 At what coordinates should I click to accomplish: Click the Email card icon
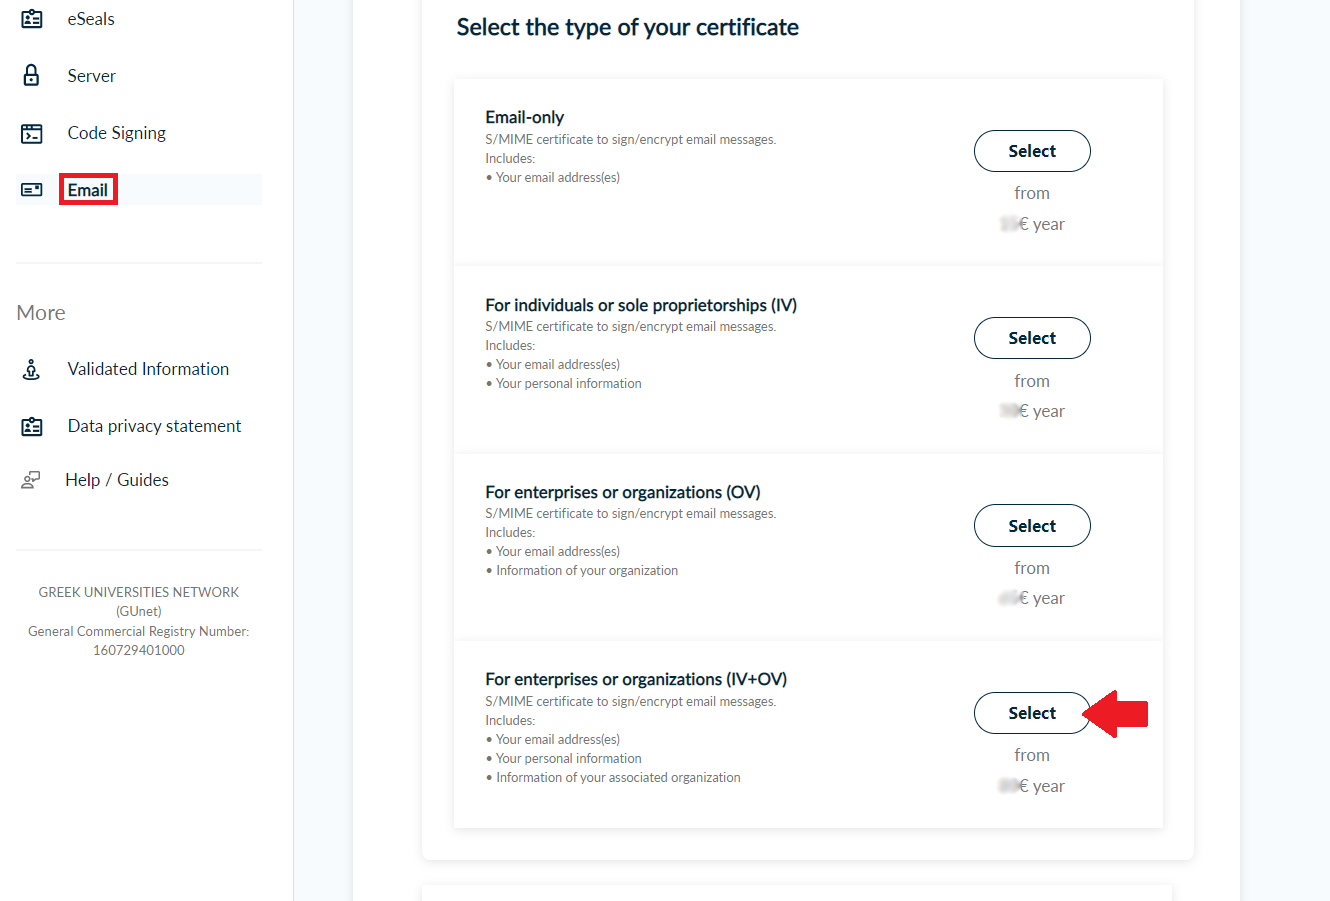point(32,190)
